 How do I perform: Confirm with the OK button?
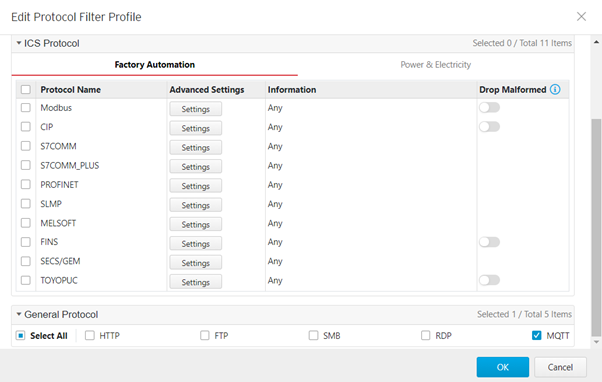point(503,367)
